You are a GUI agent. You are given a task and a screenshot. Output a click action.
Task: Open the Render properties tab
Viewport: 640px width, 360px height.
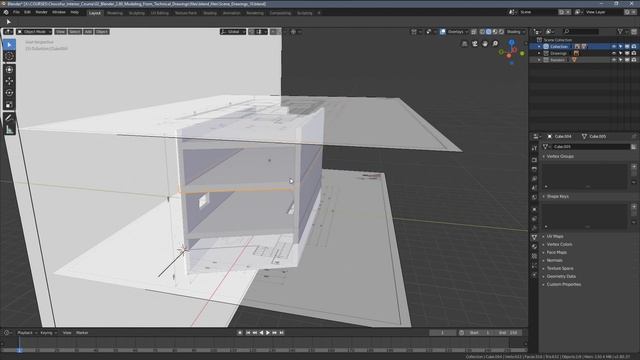(x=534, y=160)
